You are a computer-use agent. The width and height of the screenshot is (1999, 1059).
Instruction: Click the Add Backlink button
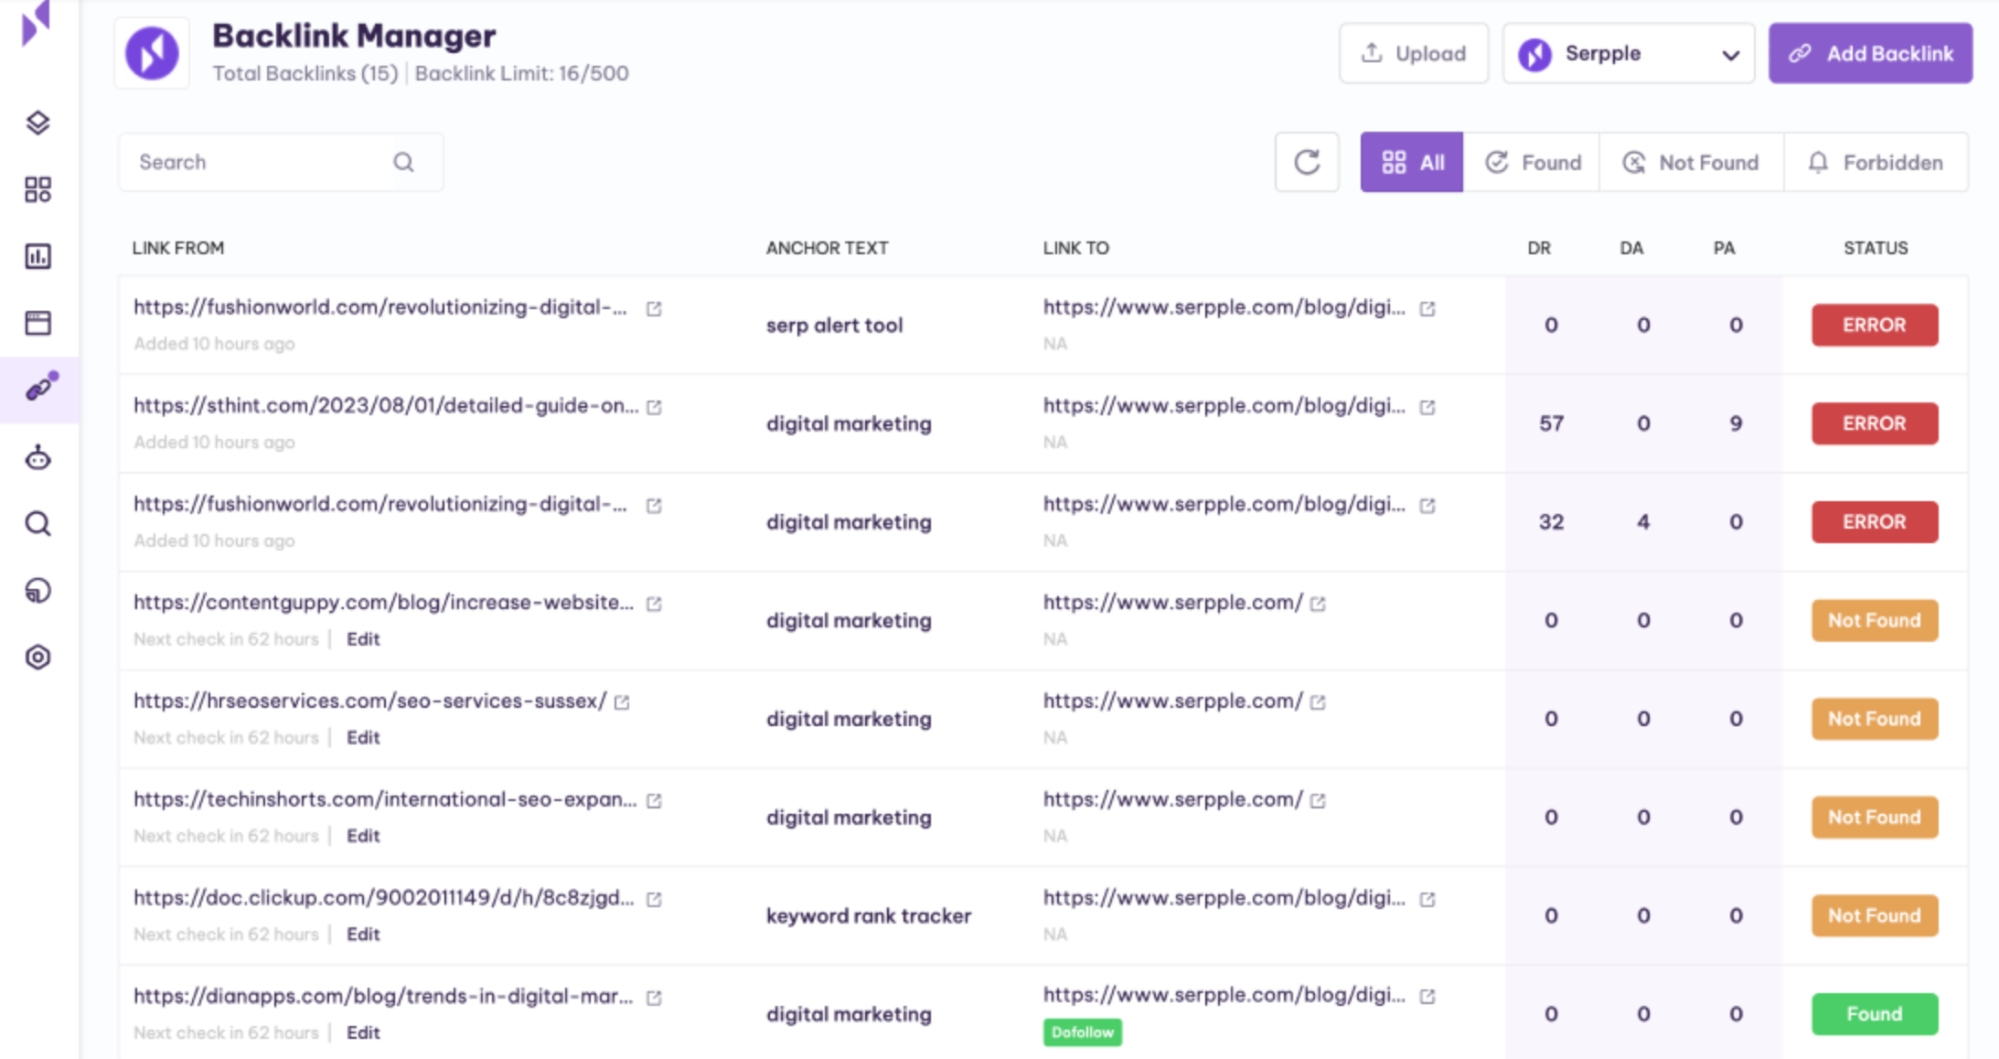pyautogui.click(x=1870, y=53)
